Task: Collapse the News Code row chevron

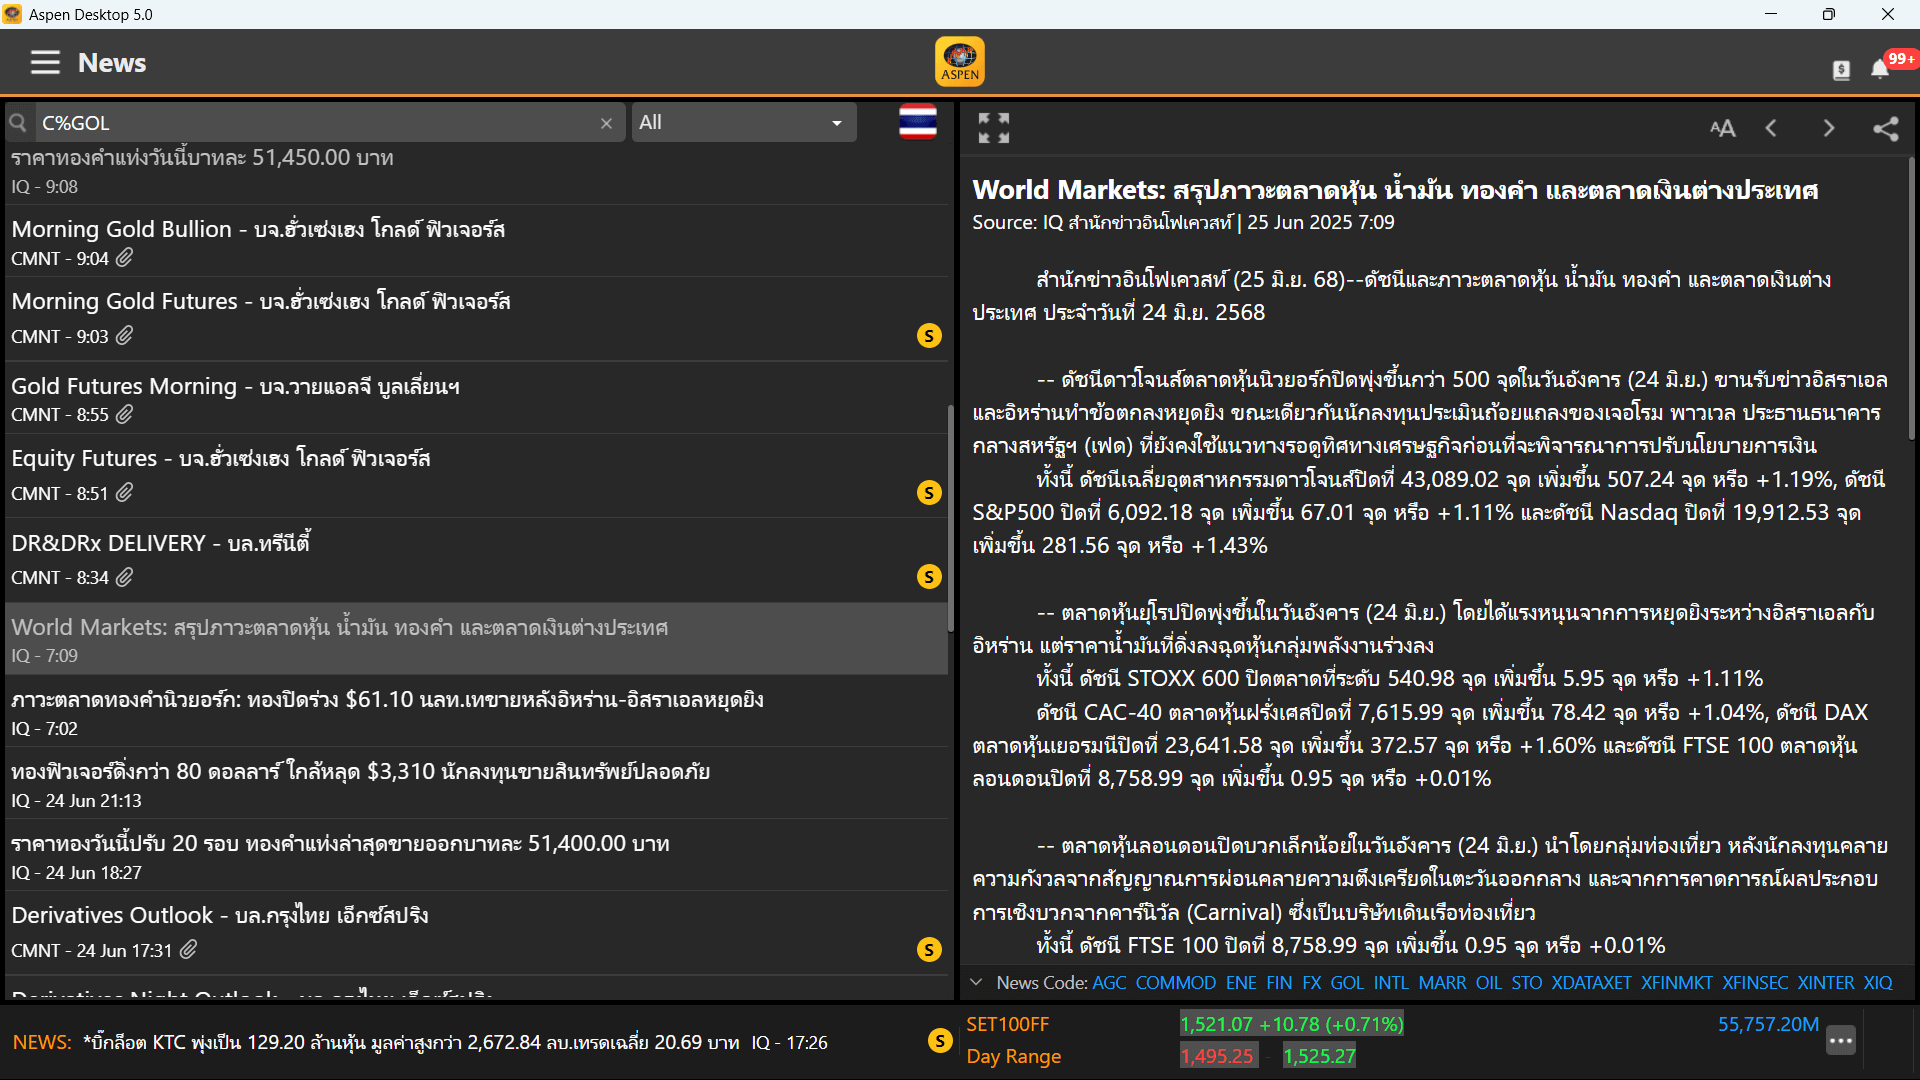Action: pyautogui.click(x=977, y=983)
